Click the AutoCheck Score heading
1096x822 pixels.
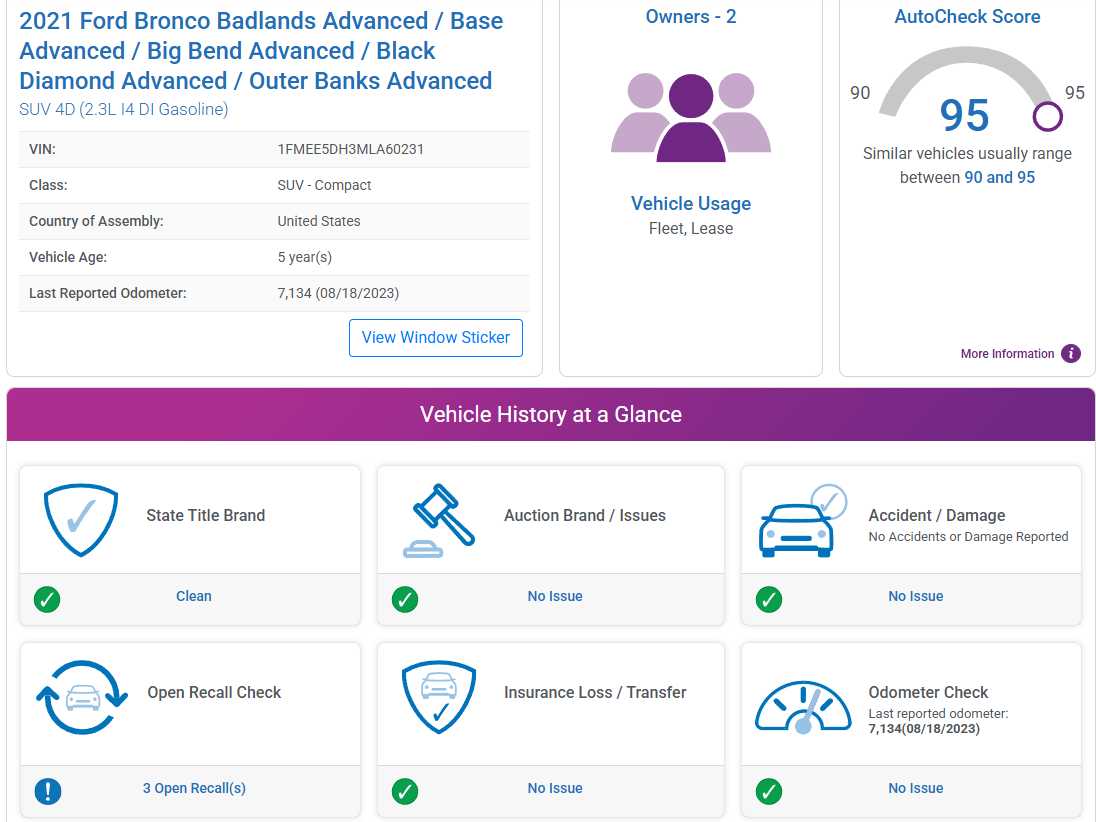coord(967,17)
